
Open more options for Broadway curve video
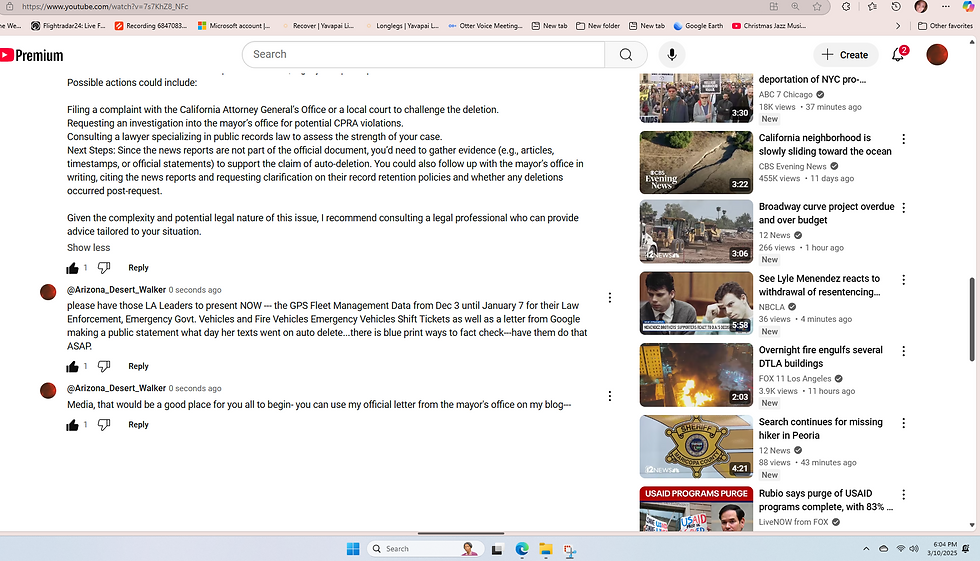click(904, 207)
